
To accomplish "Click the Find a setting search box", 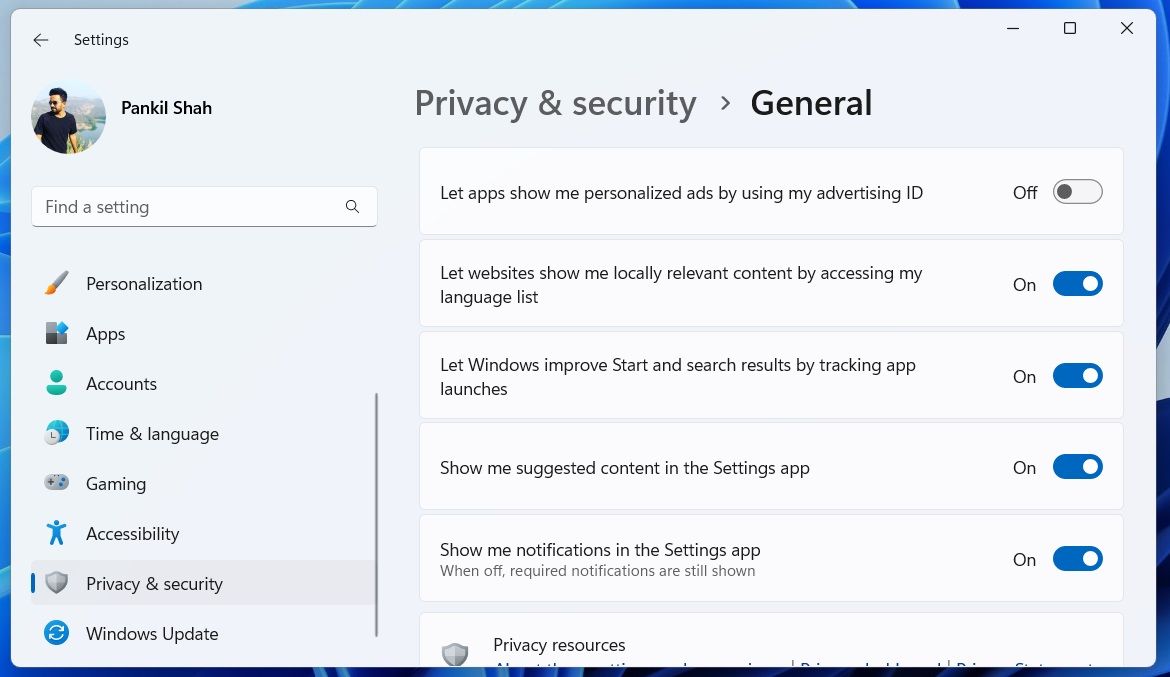I will pos(204,207).
